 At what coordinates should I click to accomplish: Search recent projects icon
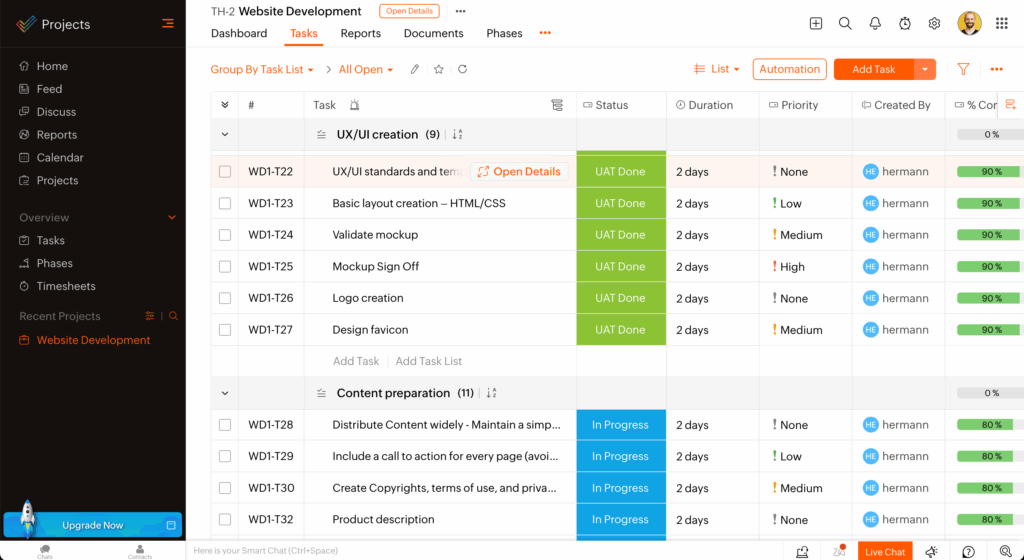174,316
